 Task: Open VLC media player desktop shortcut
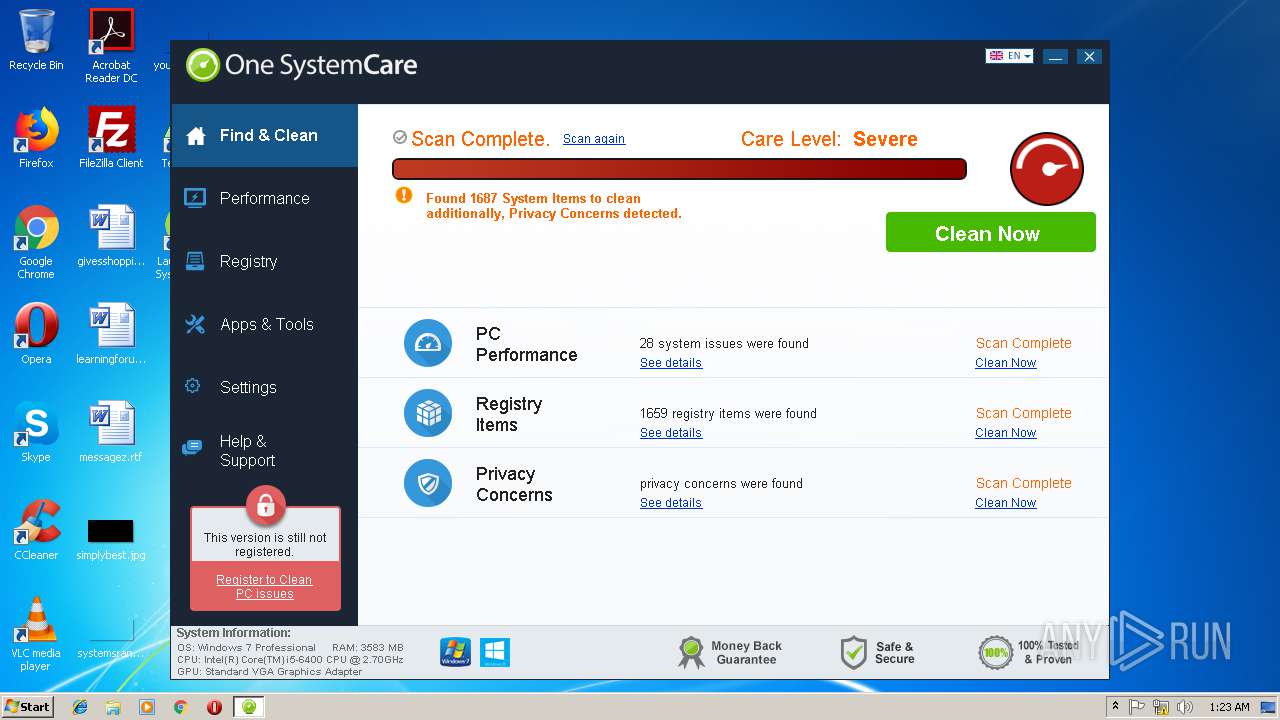(x=36, y=634)
